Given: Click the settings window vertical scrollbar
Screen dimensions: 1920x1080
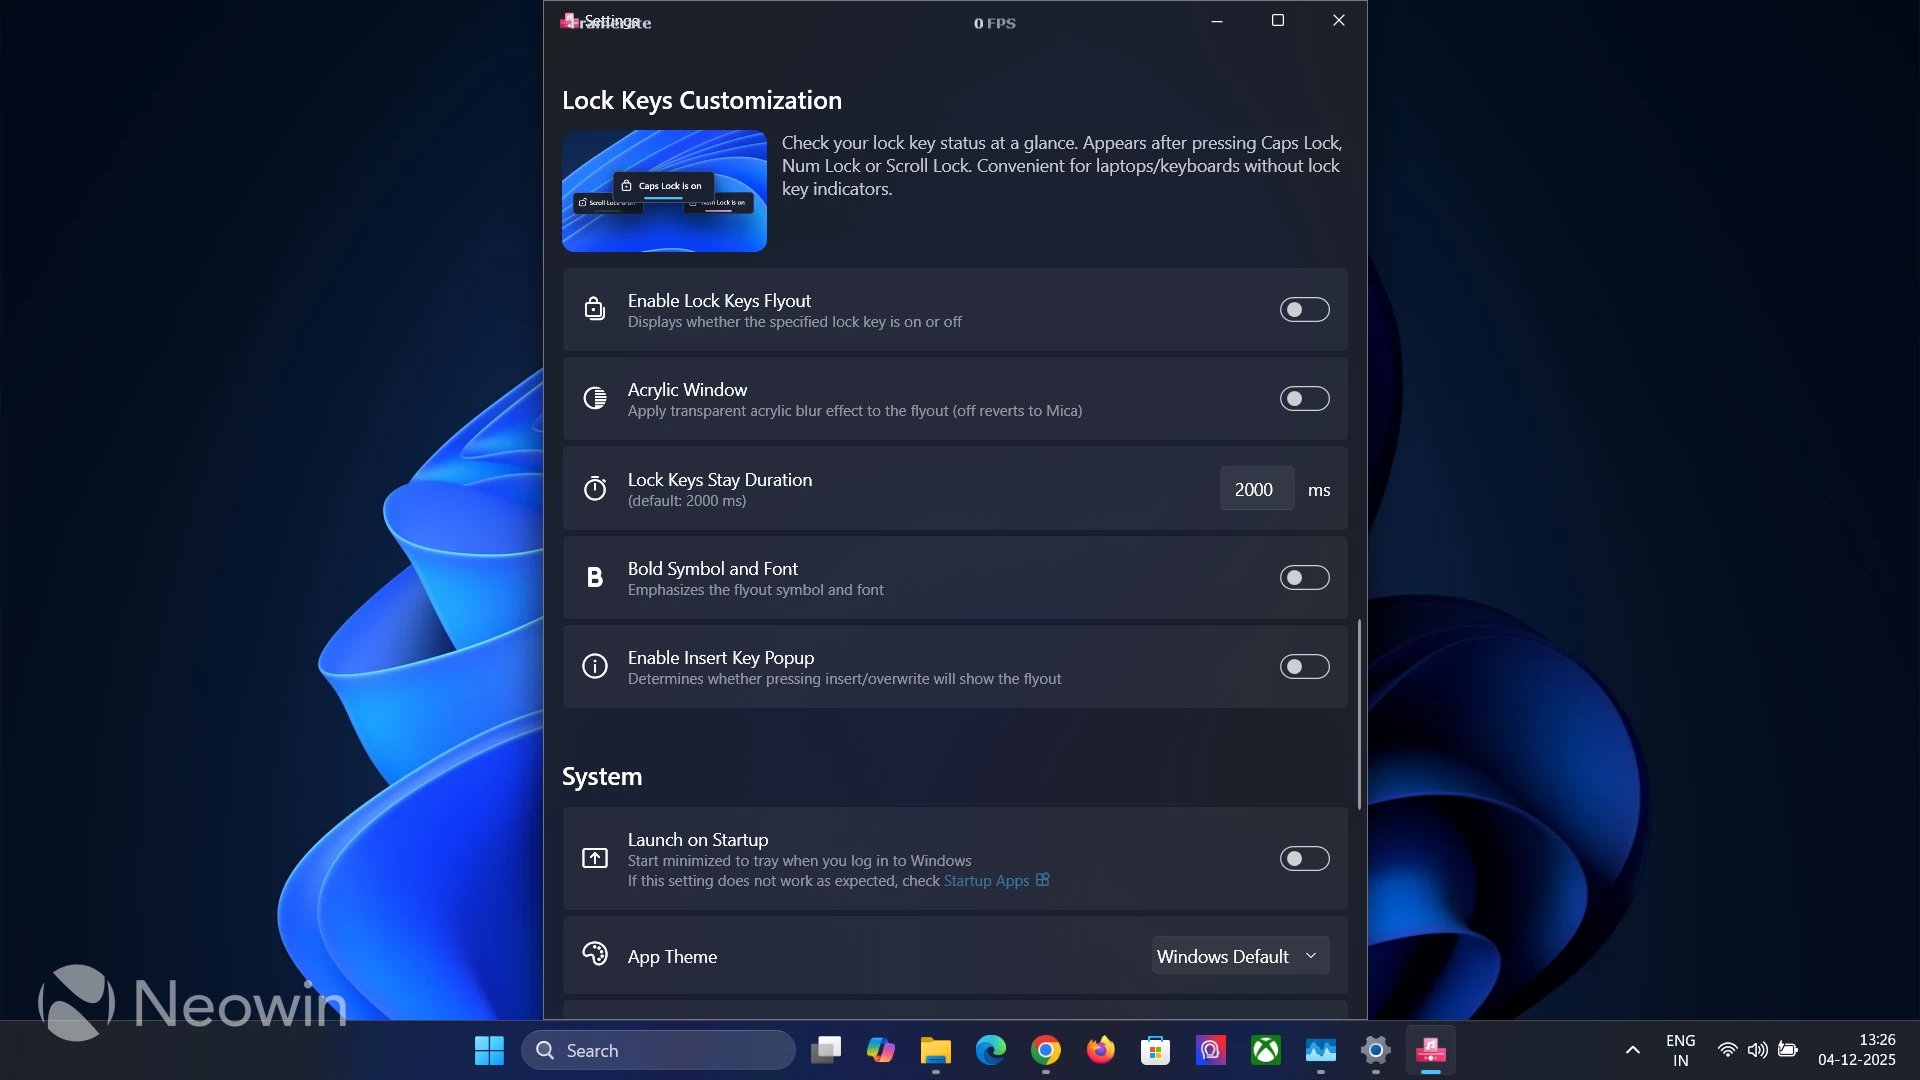Looking at the screenshot, I should (1359, 714).
